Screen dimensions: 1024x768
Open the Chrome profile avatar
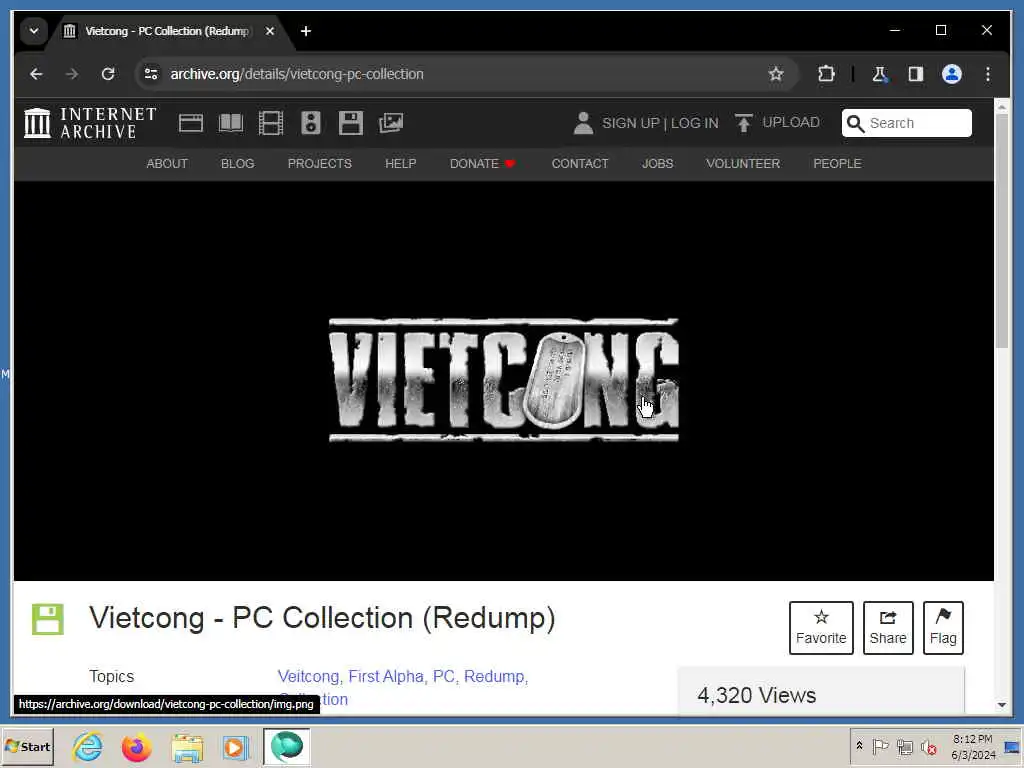coord(952,74)
